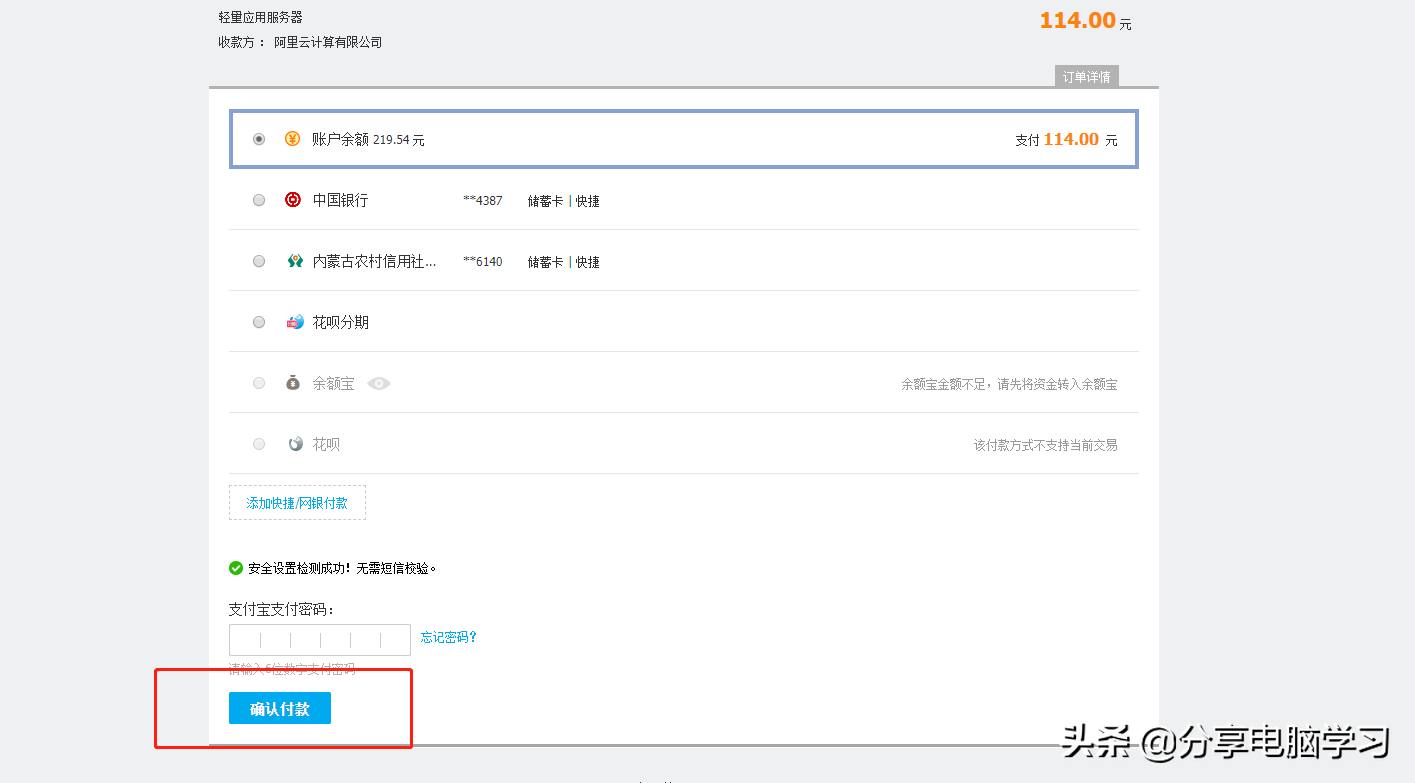Click the yellow yuan account balance icon
The image size is (1415, 783).
[x=292, y=139]
